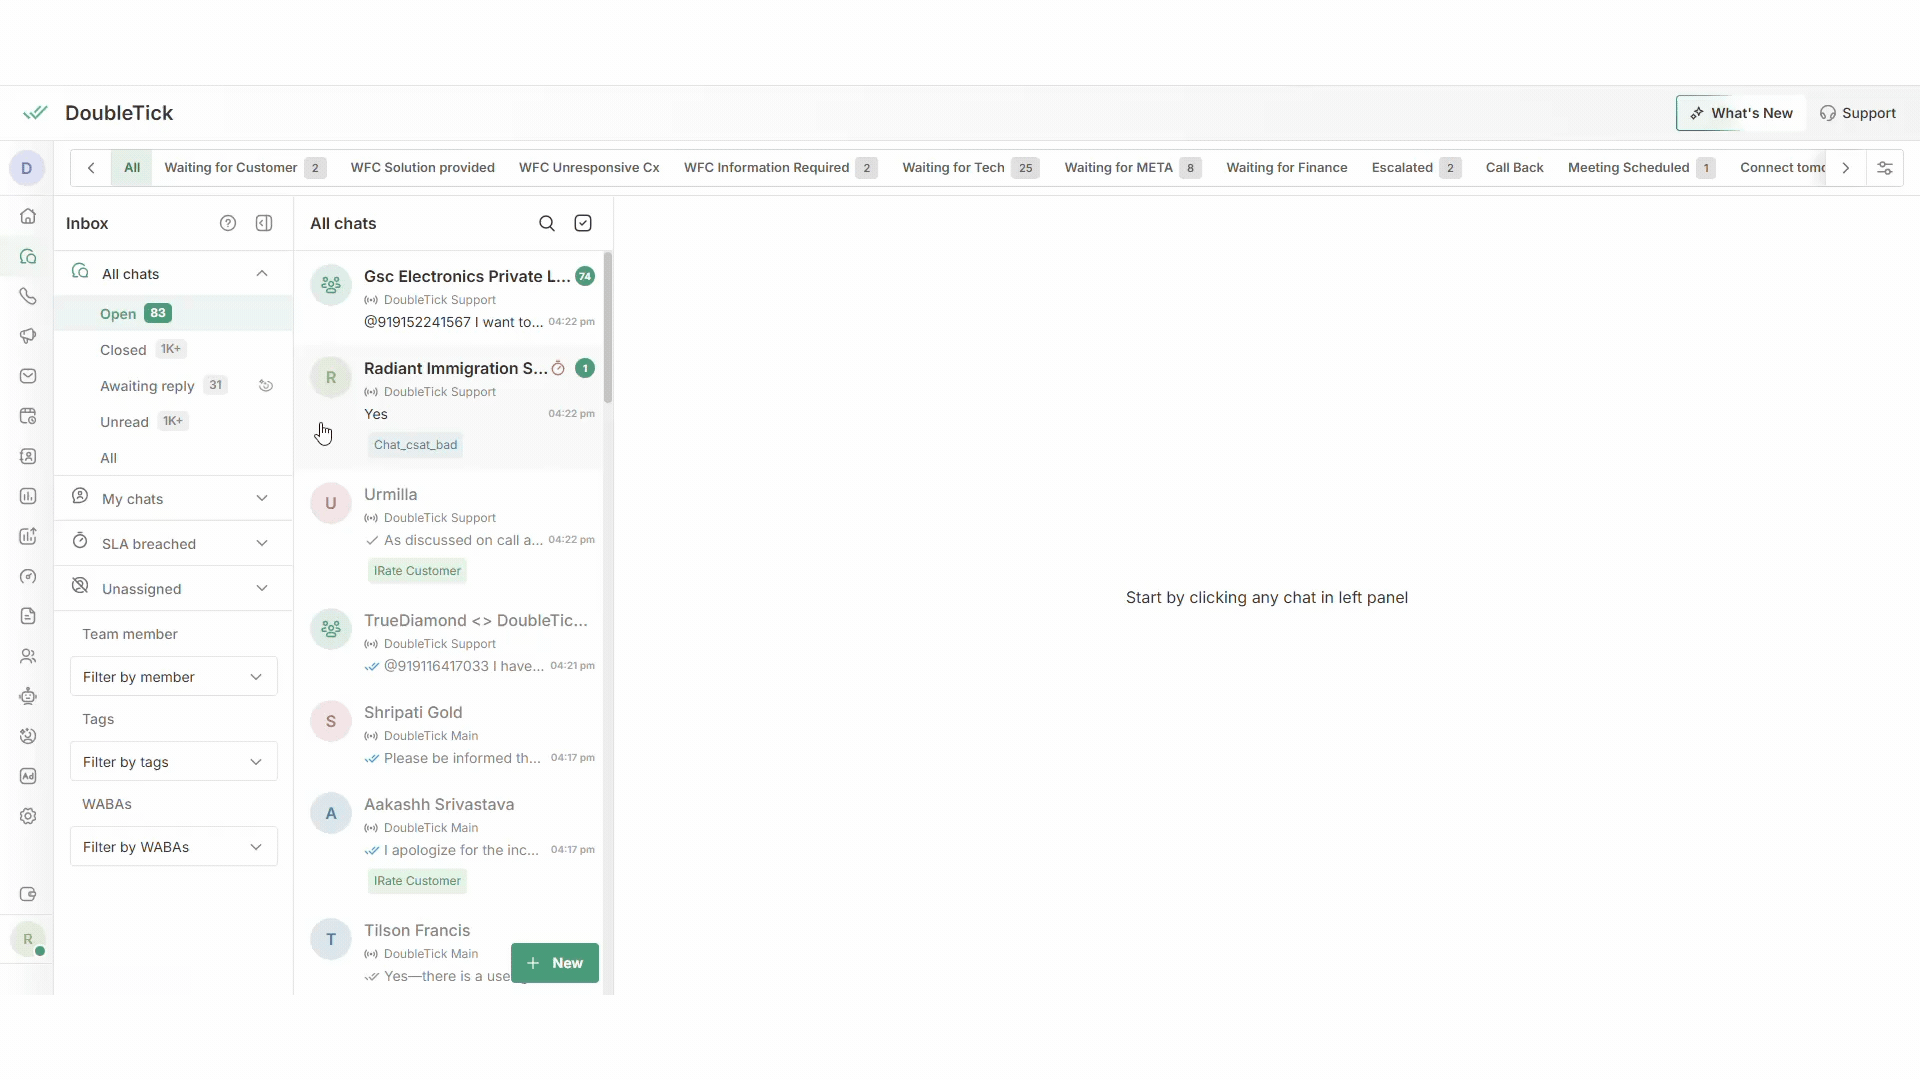Click the New chat button
This screenshot has height=1080, width=1920.
[x=555, y=963]
